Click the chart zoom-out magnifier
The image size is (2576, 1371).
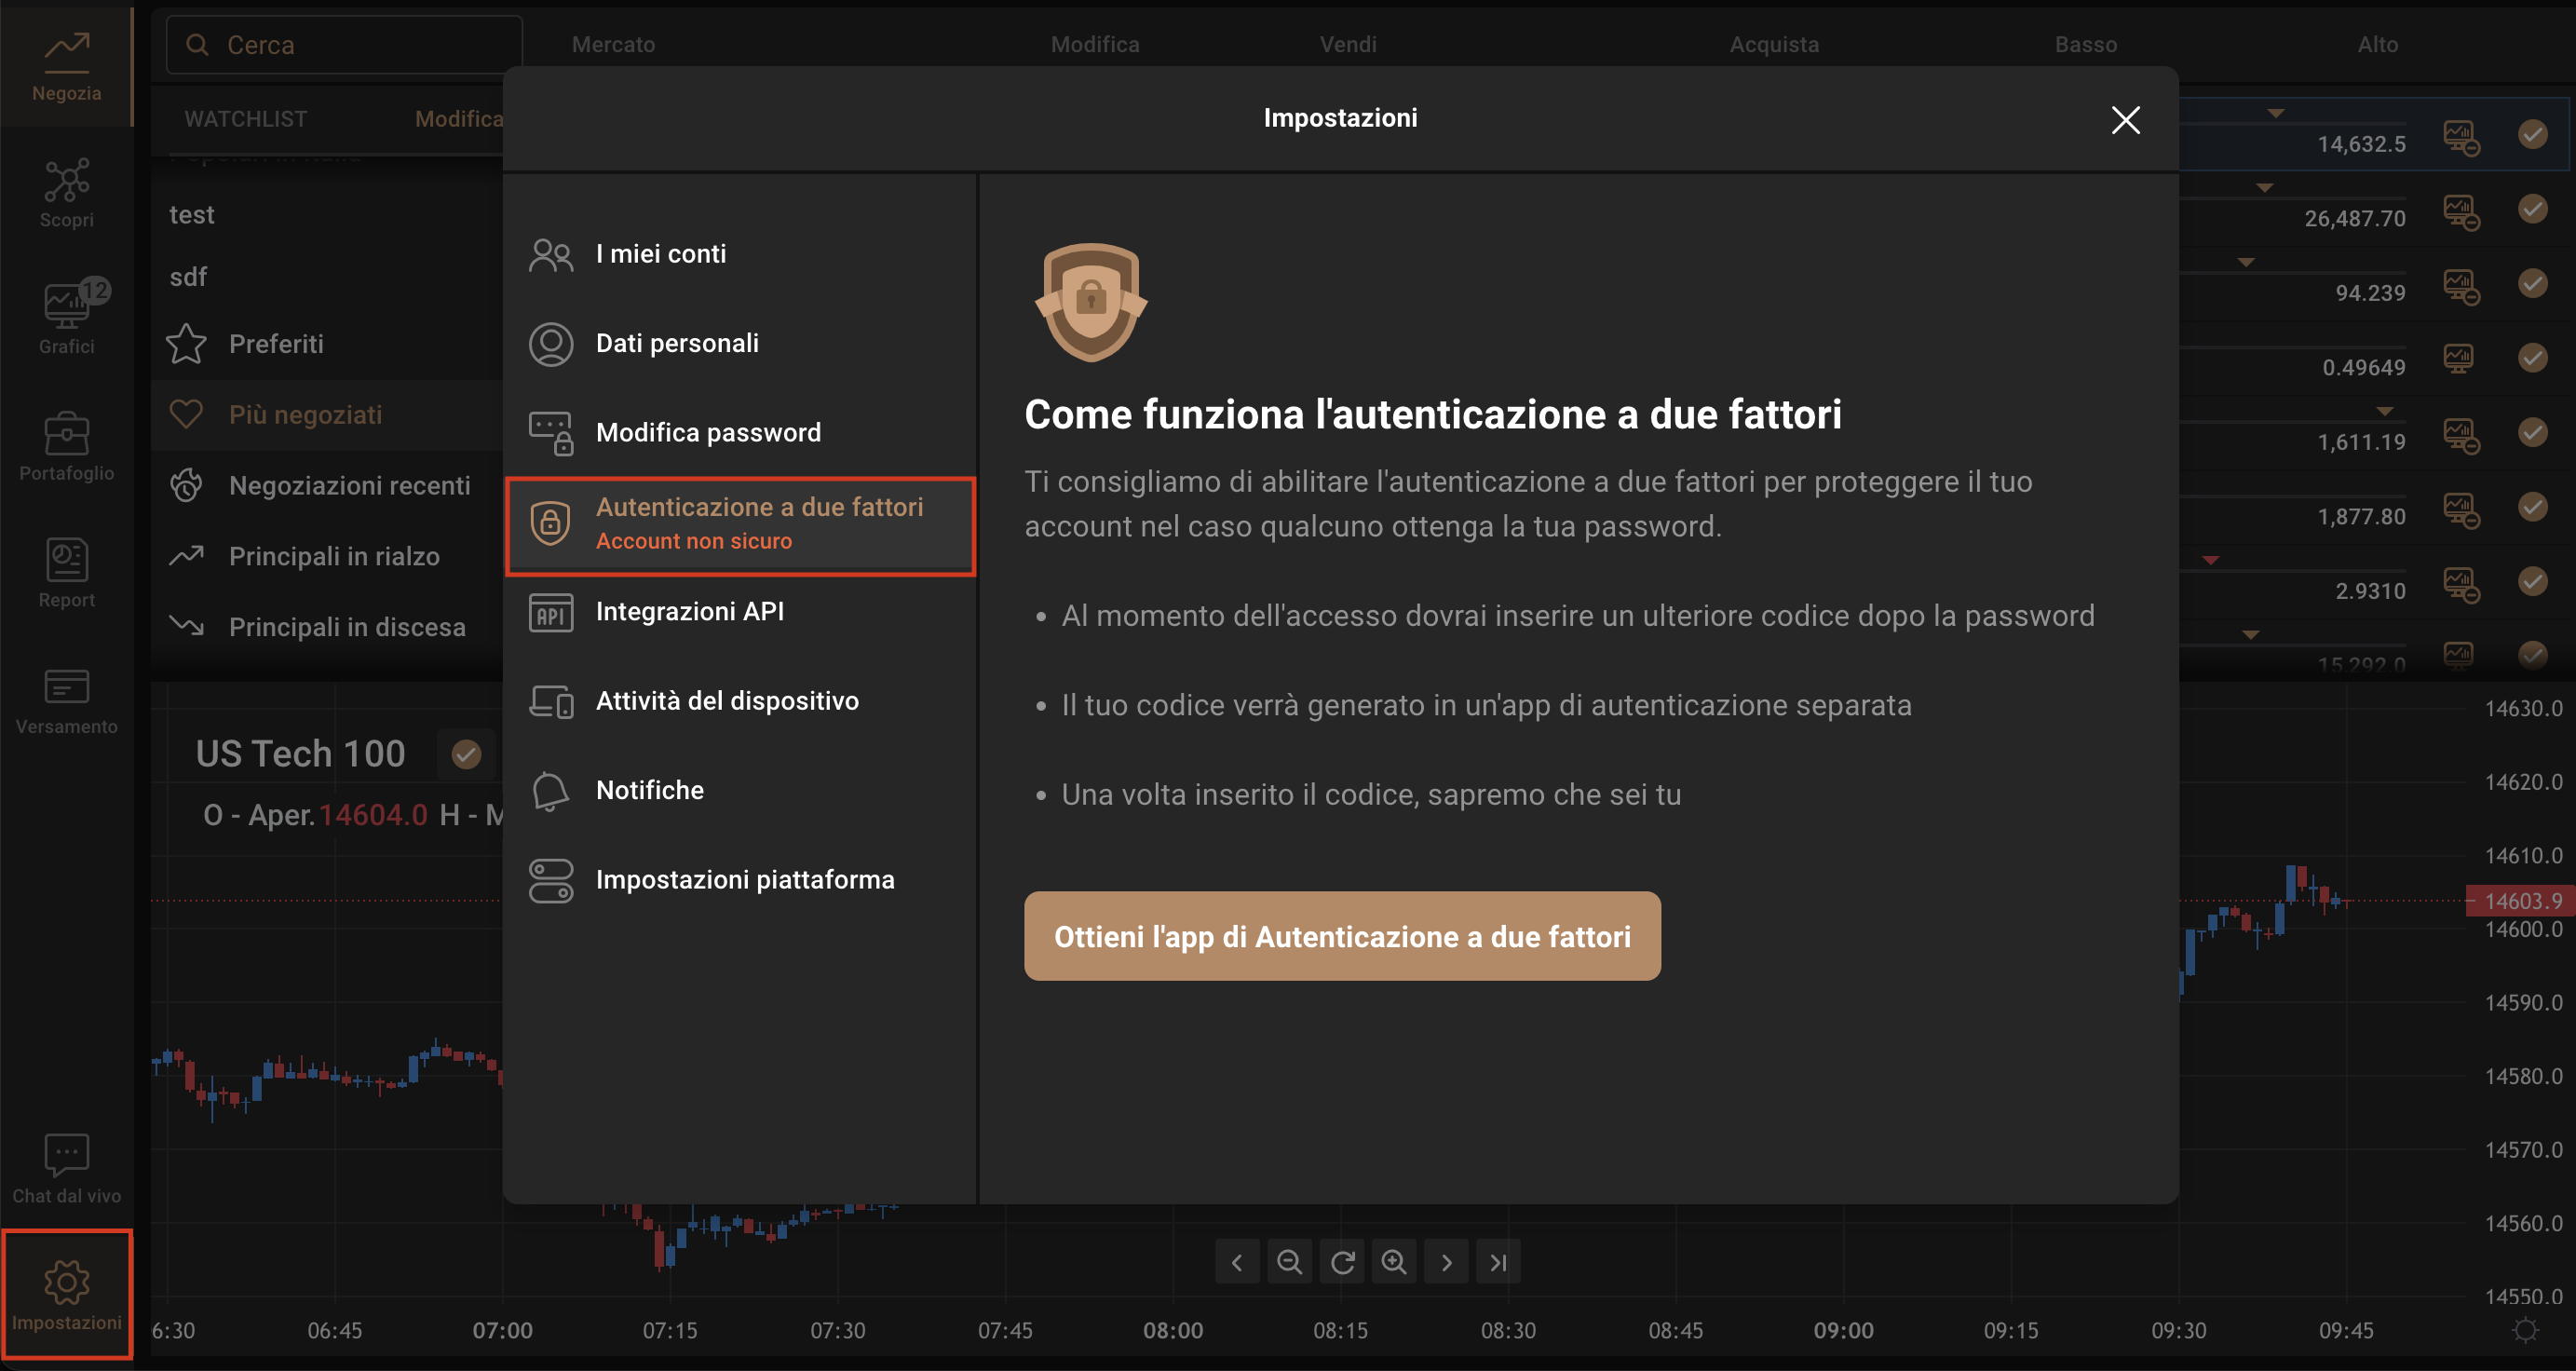pos(1289,1262)
